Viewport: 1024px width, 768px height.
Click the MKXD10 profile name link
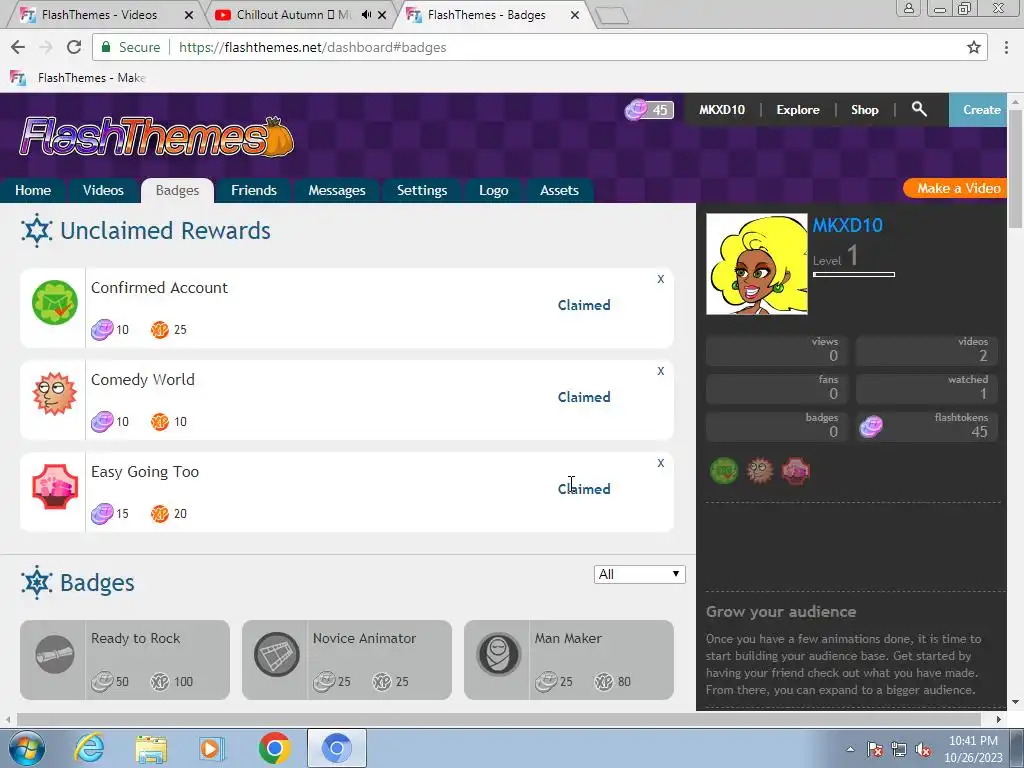[x=848, y=225]
